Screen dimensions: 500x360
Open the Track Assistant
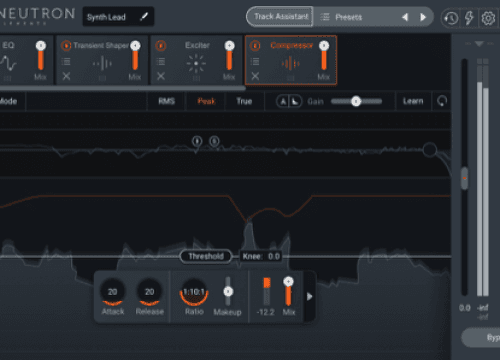point(280,17)
